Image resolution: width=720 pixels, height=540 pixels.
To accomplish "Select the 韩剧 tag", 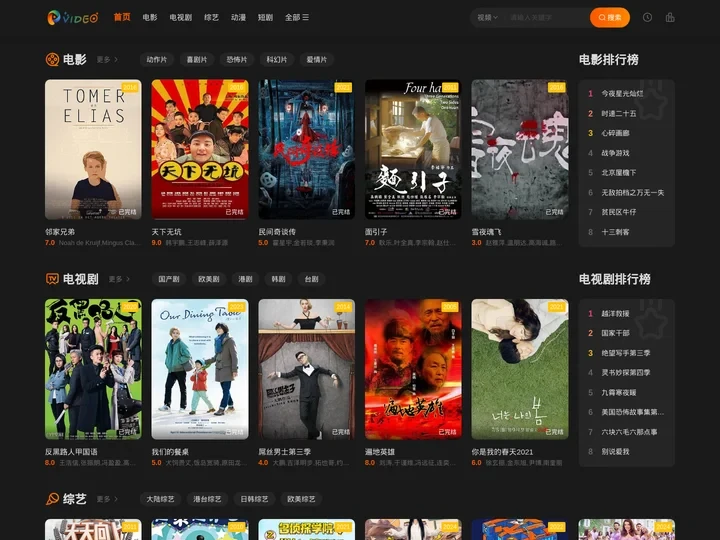I will (278, 279).
